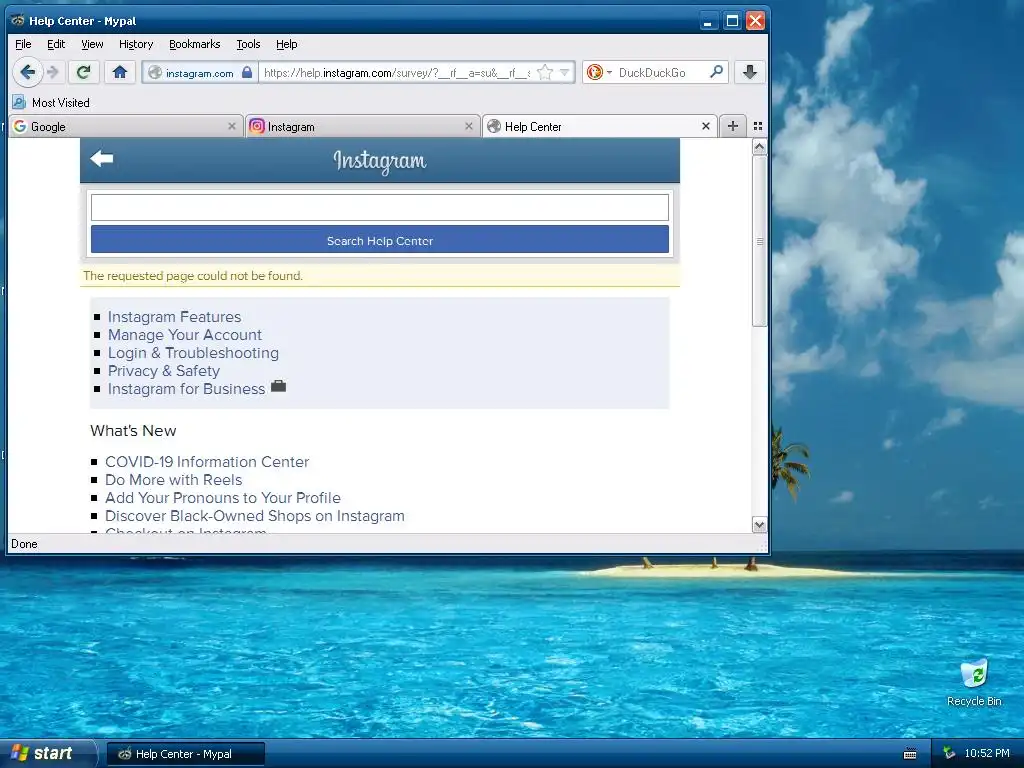Open COVID-19 Information Center link
This screenshot has width=1024, height=768.
pos(207,462)
